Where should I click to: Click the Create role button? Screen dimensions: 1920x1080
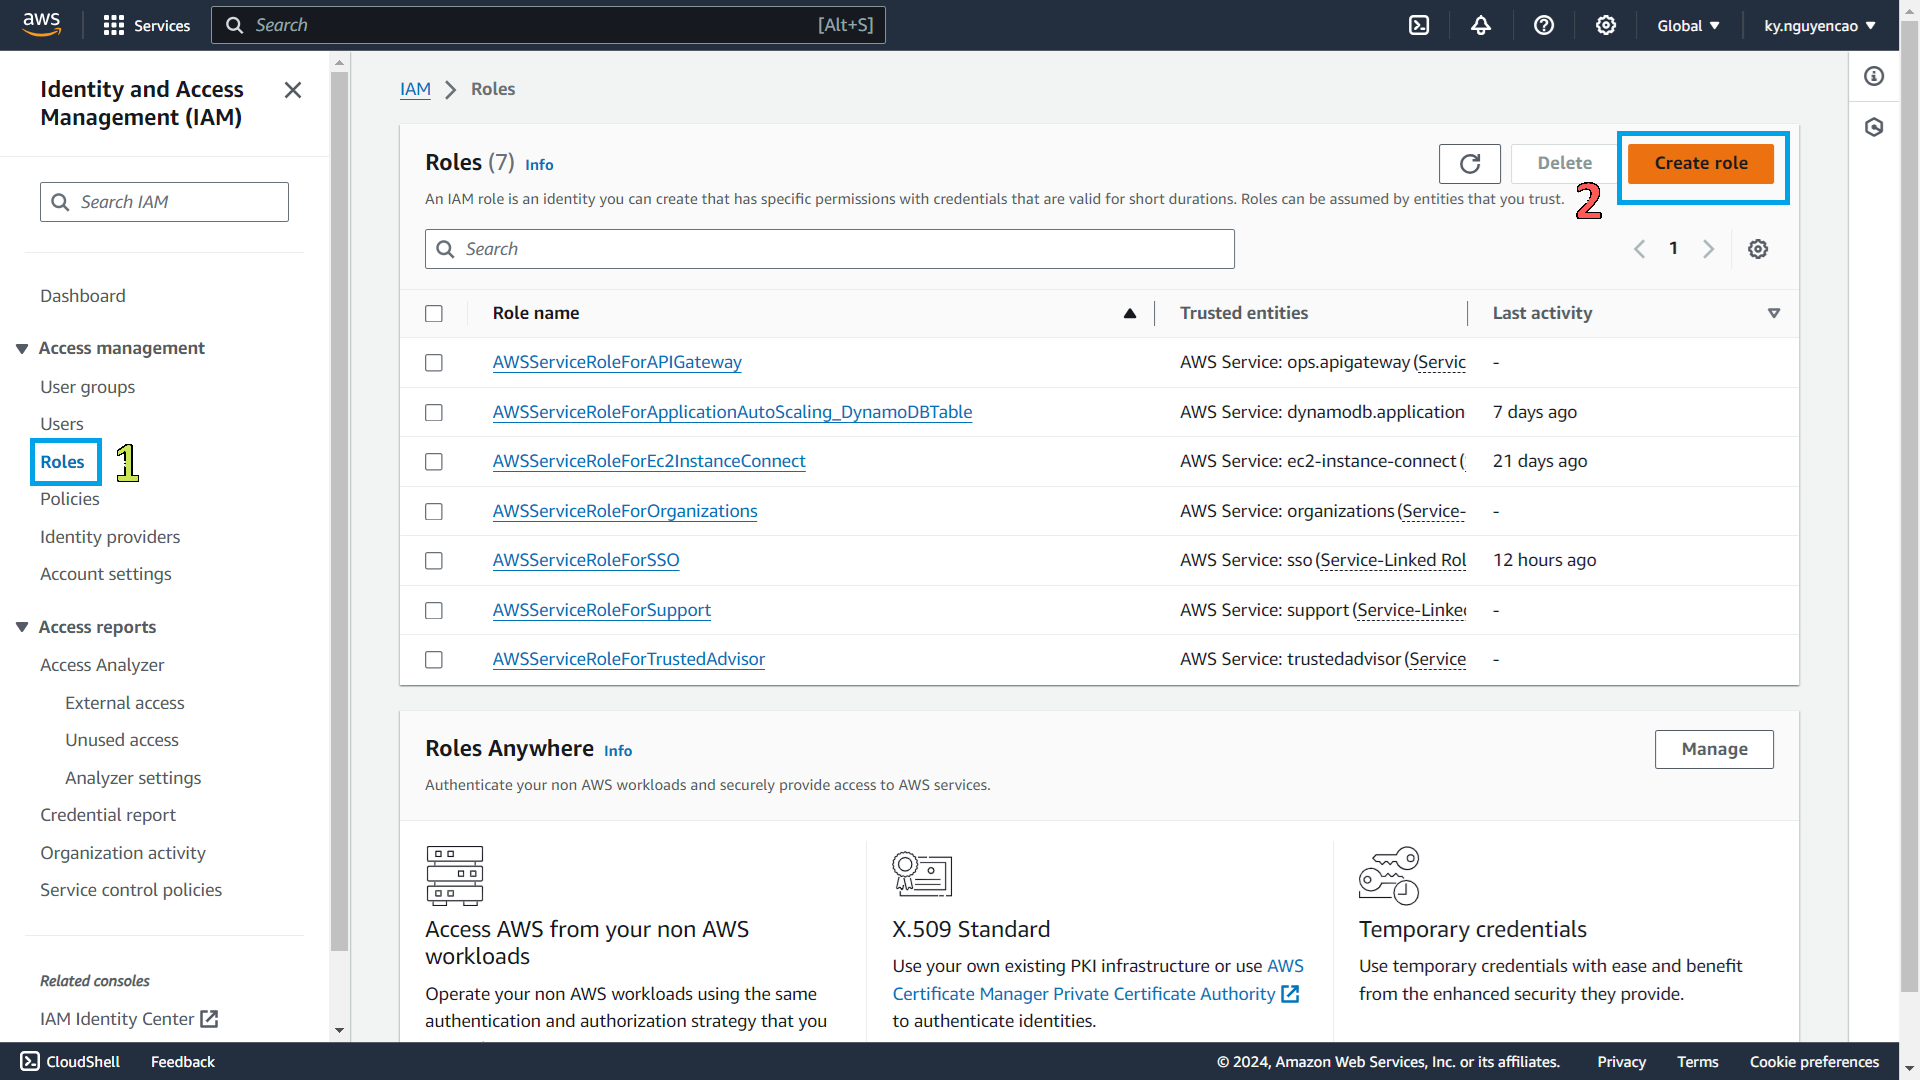(x=1701, y=163)
